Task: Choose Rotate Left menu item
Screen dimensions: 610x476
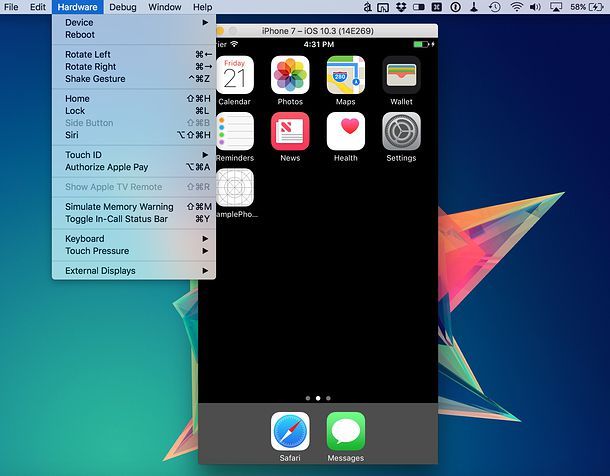Action: (x=134, y=54)
